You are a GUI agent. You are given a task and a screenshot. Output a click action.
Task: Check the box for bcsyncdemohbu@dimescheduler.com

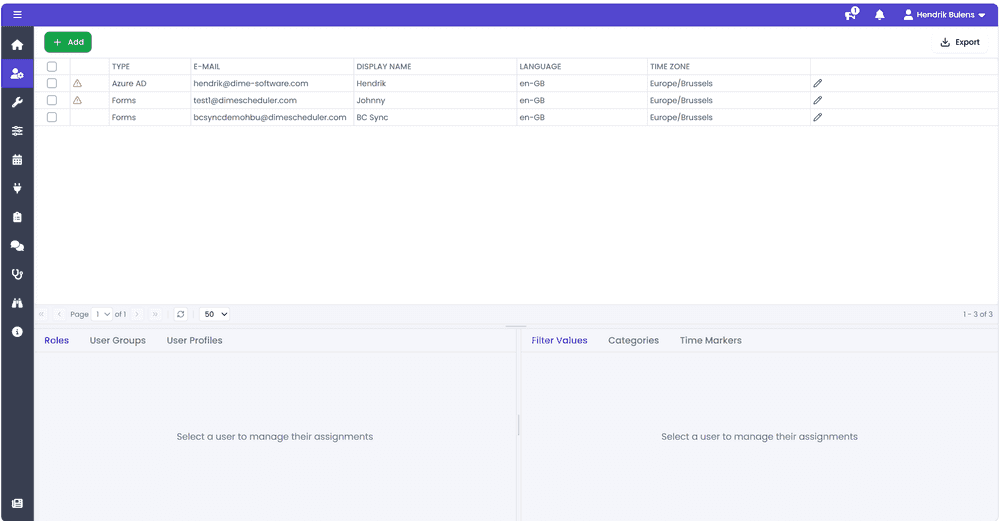[x=52, y=117]
